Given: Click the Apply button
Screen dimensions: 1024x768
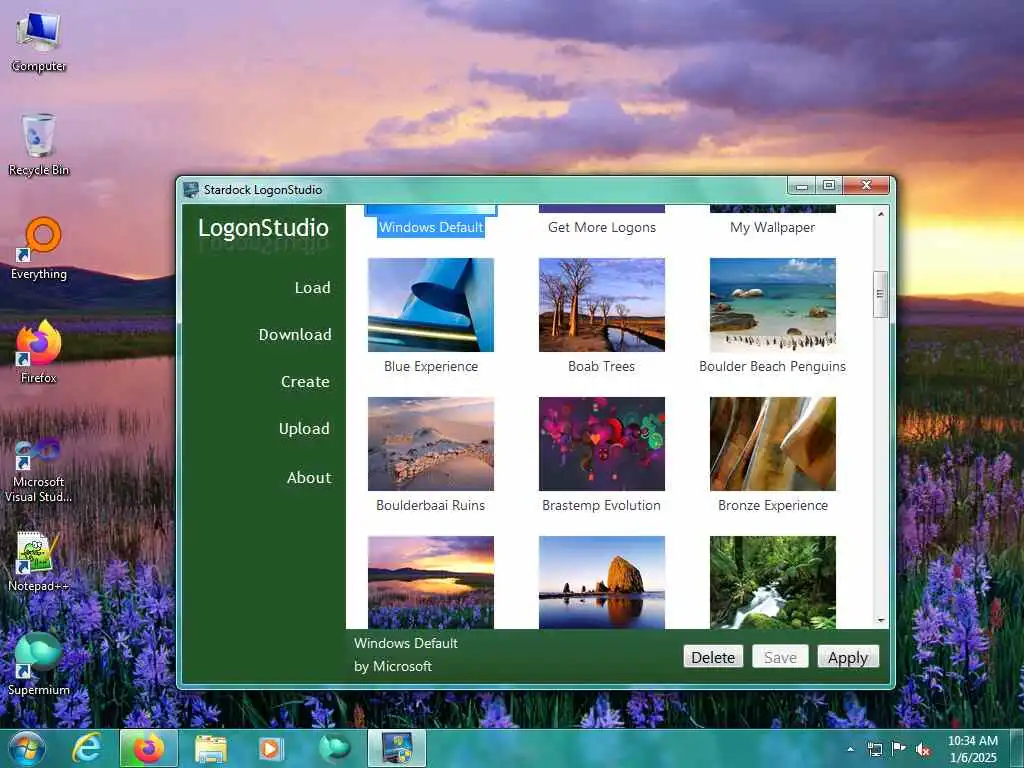Looking at the screenshot, I should 848,657.
